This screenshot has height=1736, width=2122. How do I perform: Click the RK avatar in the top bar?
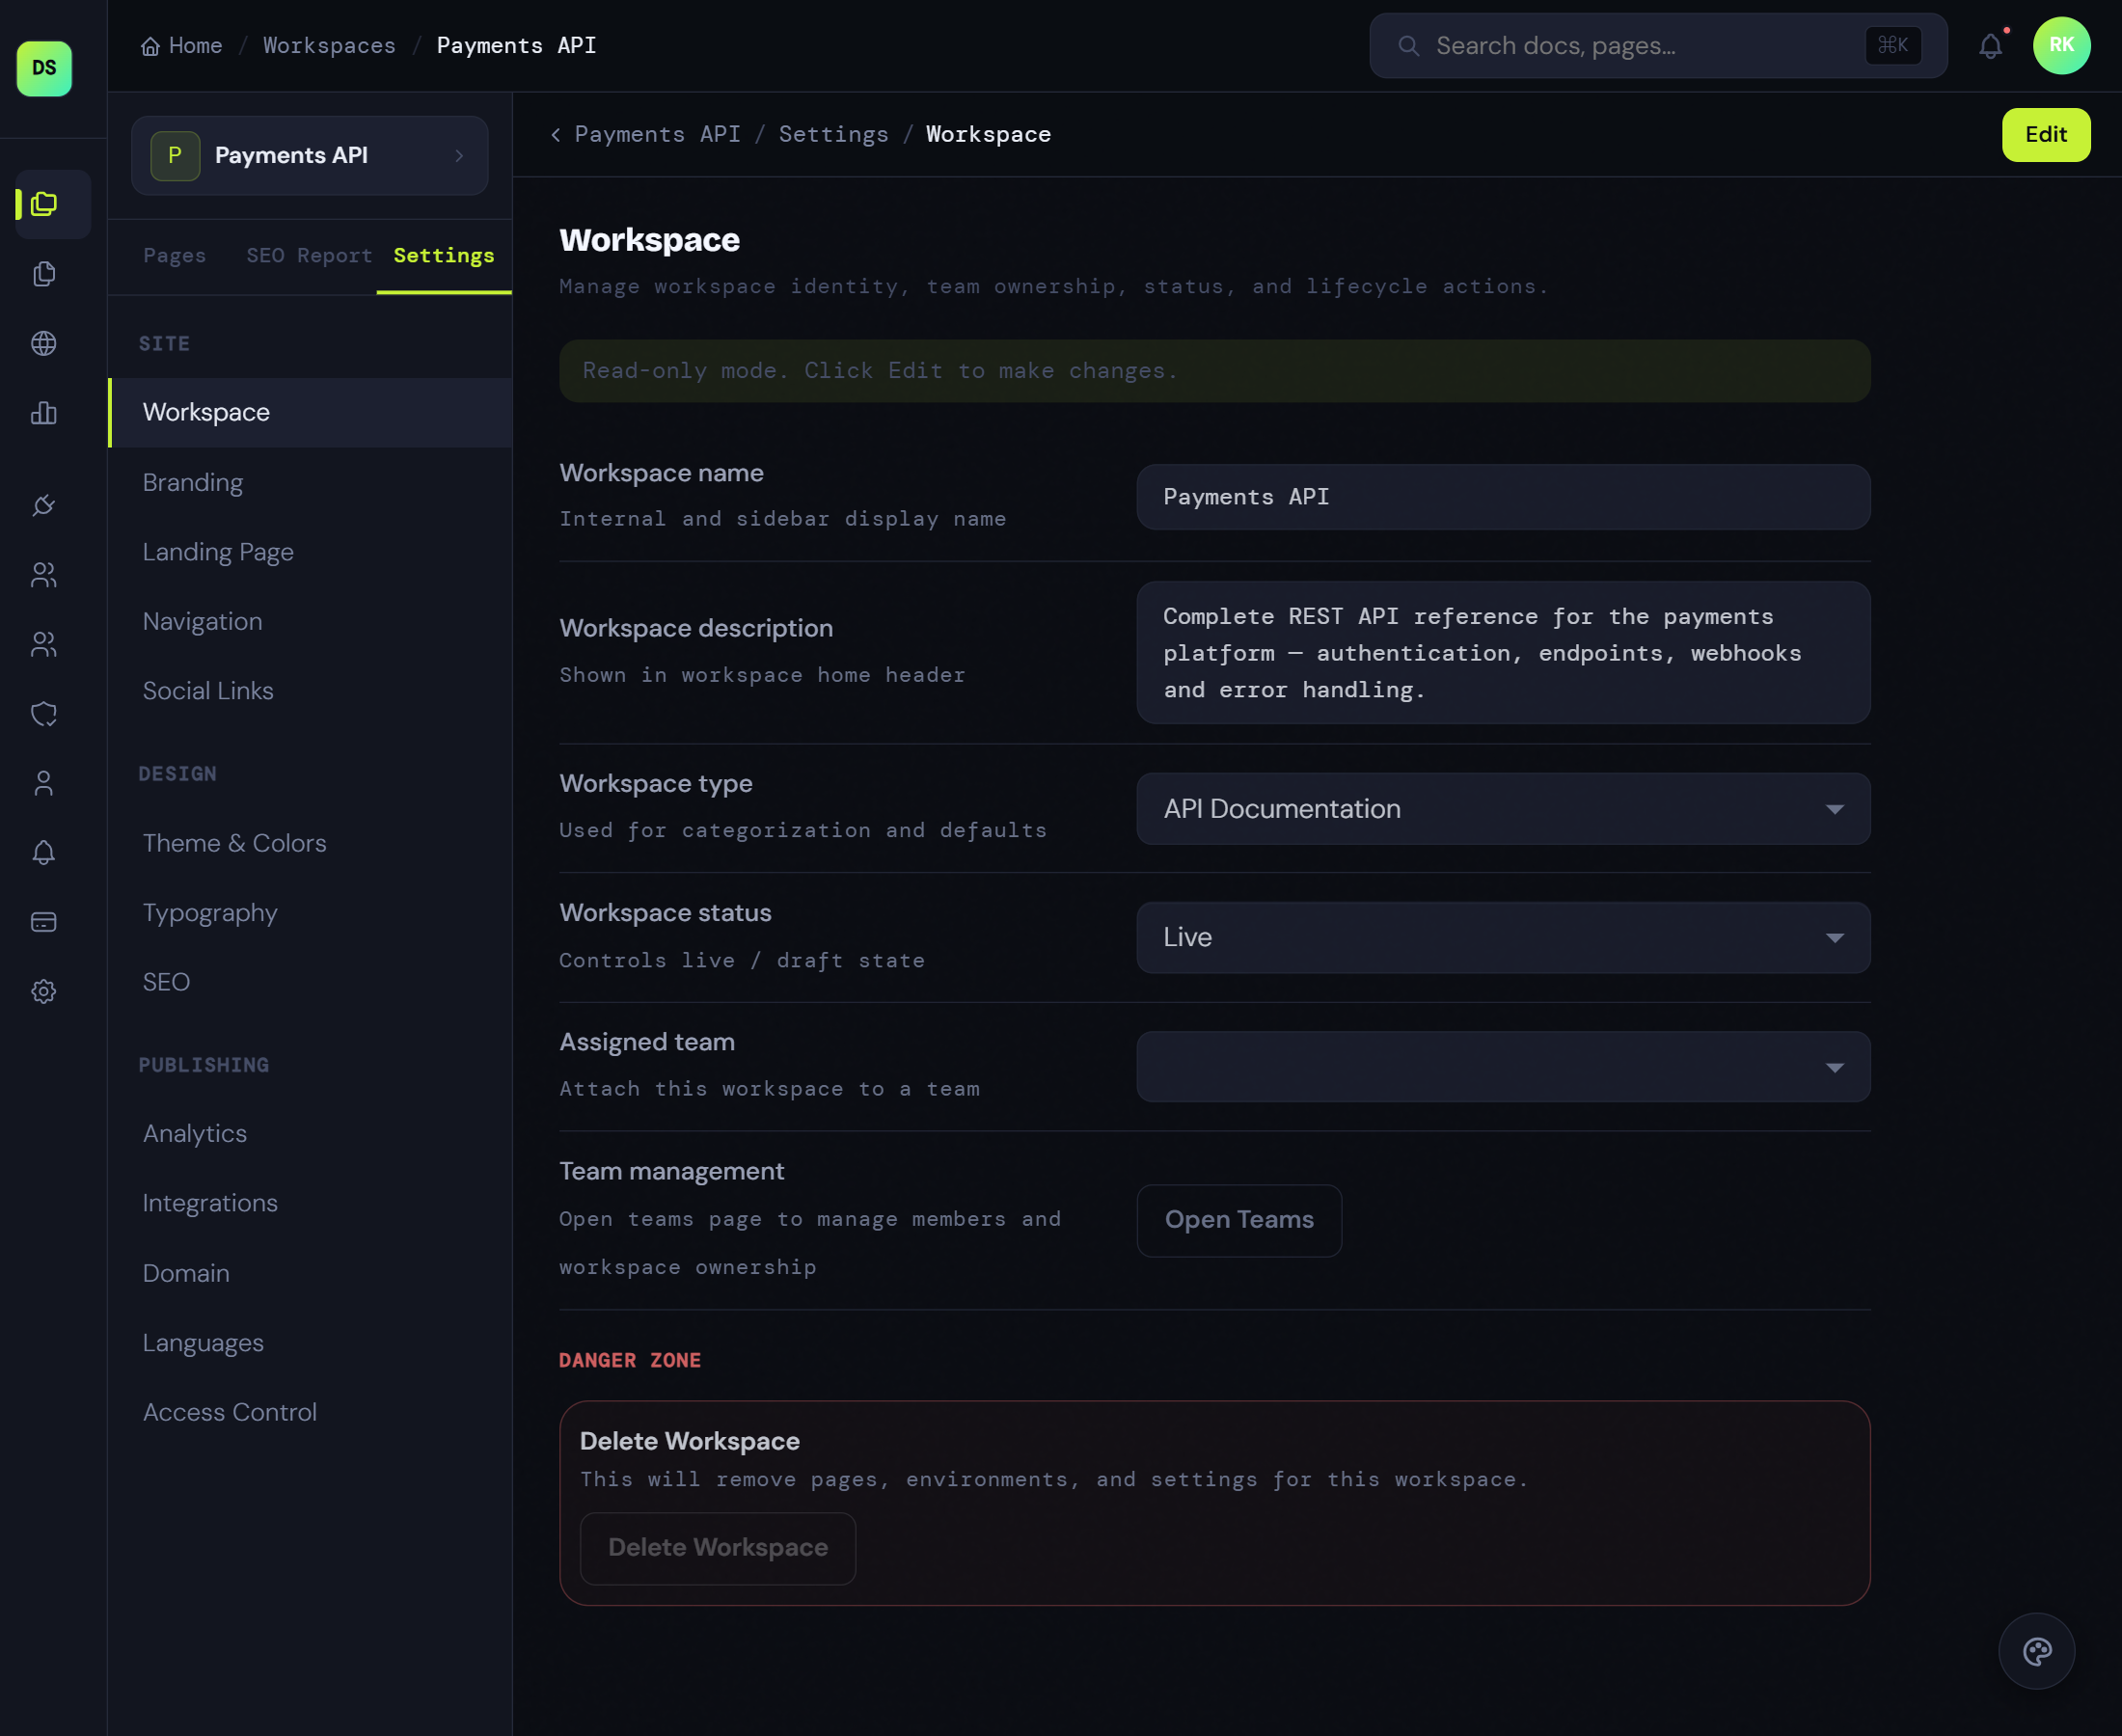(2063, 45)
